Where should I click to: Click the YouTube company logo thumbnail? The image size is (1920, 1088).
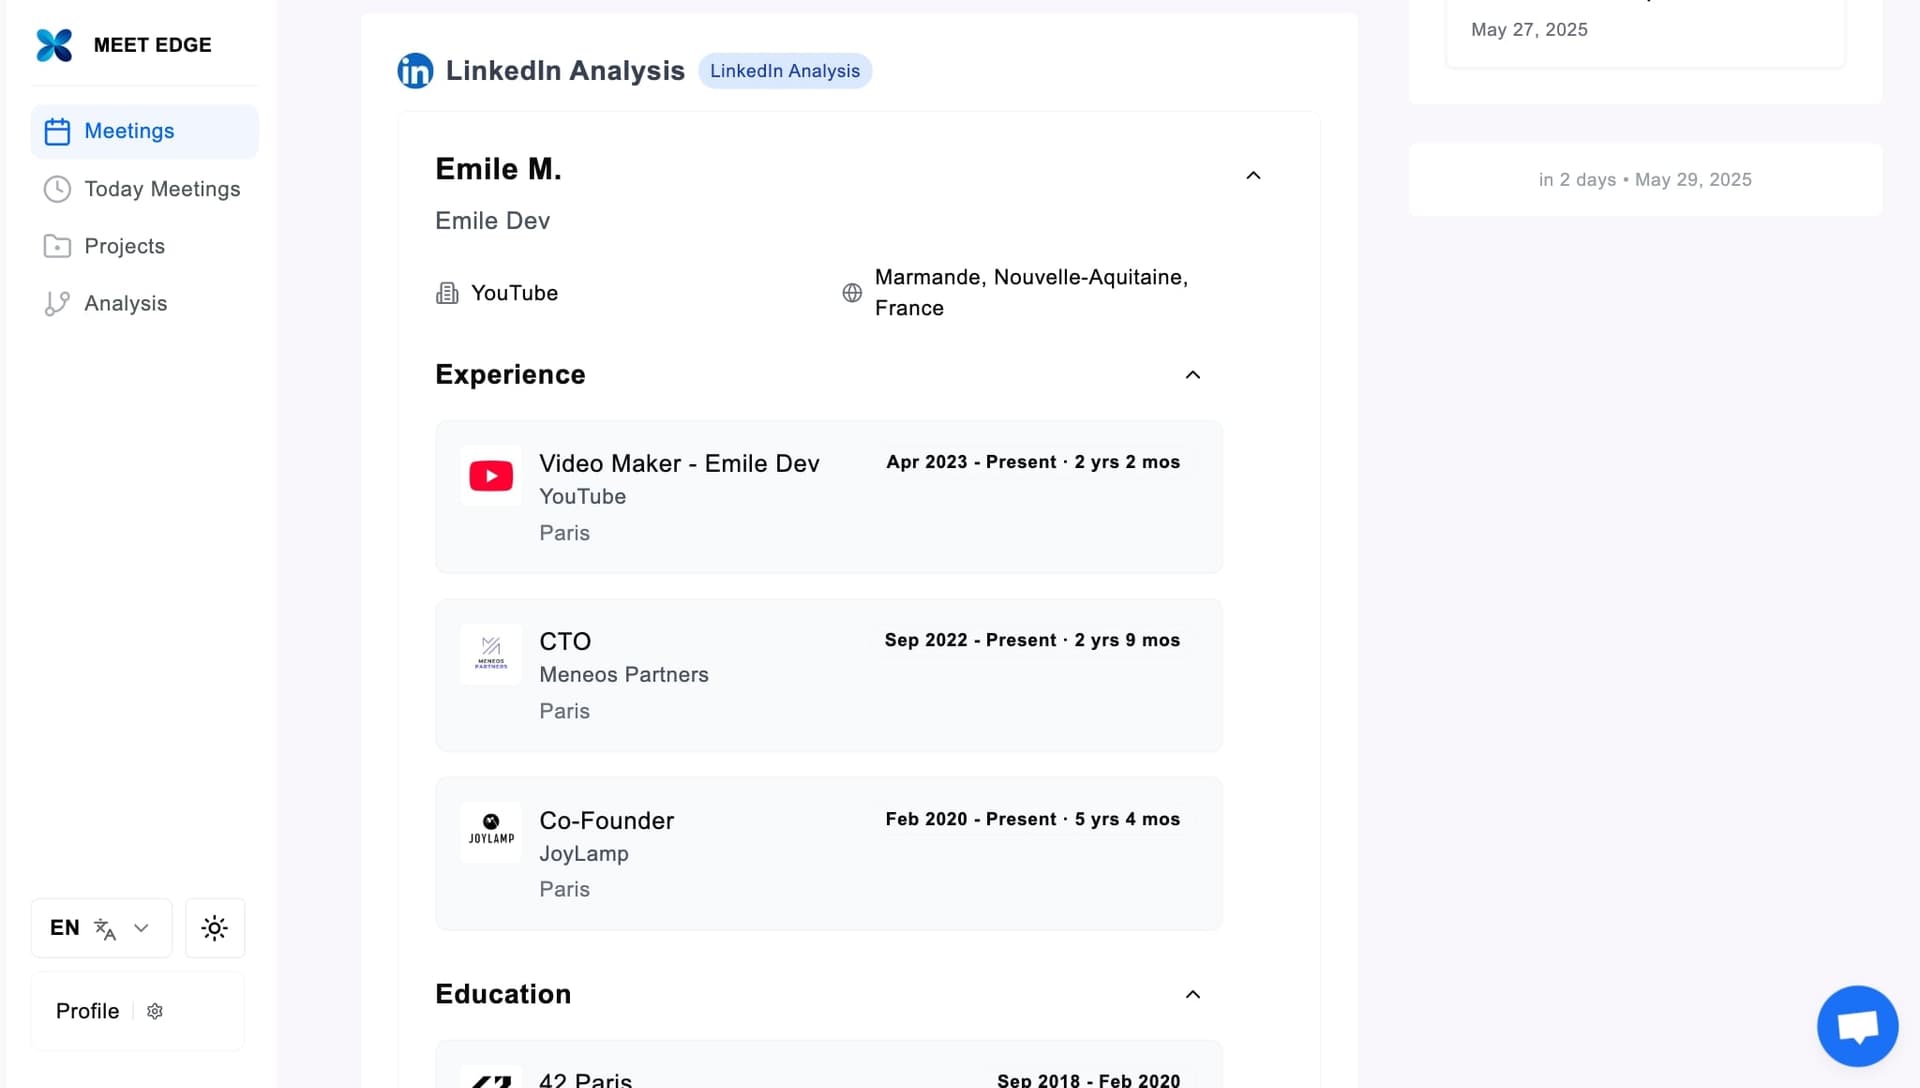[x=491, y=476]
